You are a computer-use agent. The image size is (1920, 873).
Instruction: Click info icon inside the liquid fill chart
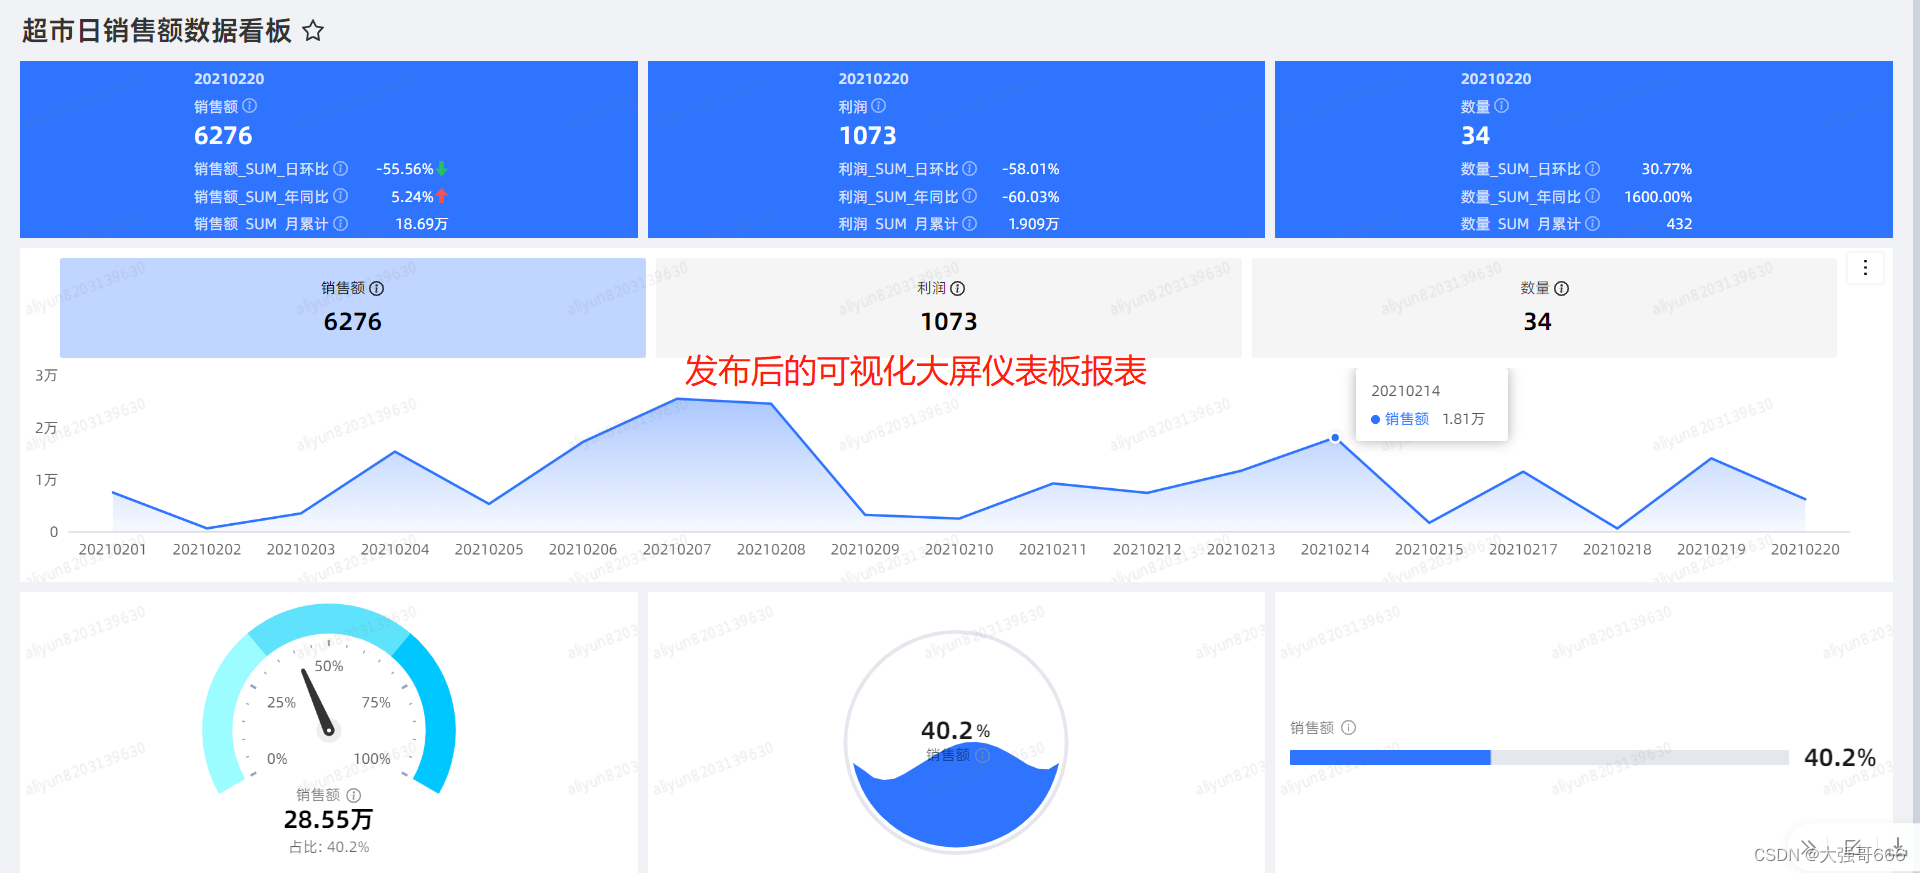pyautogui.click(x=983, y=755)
